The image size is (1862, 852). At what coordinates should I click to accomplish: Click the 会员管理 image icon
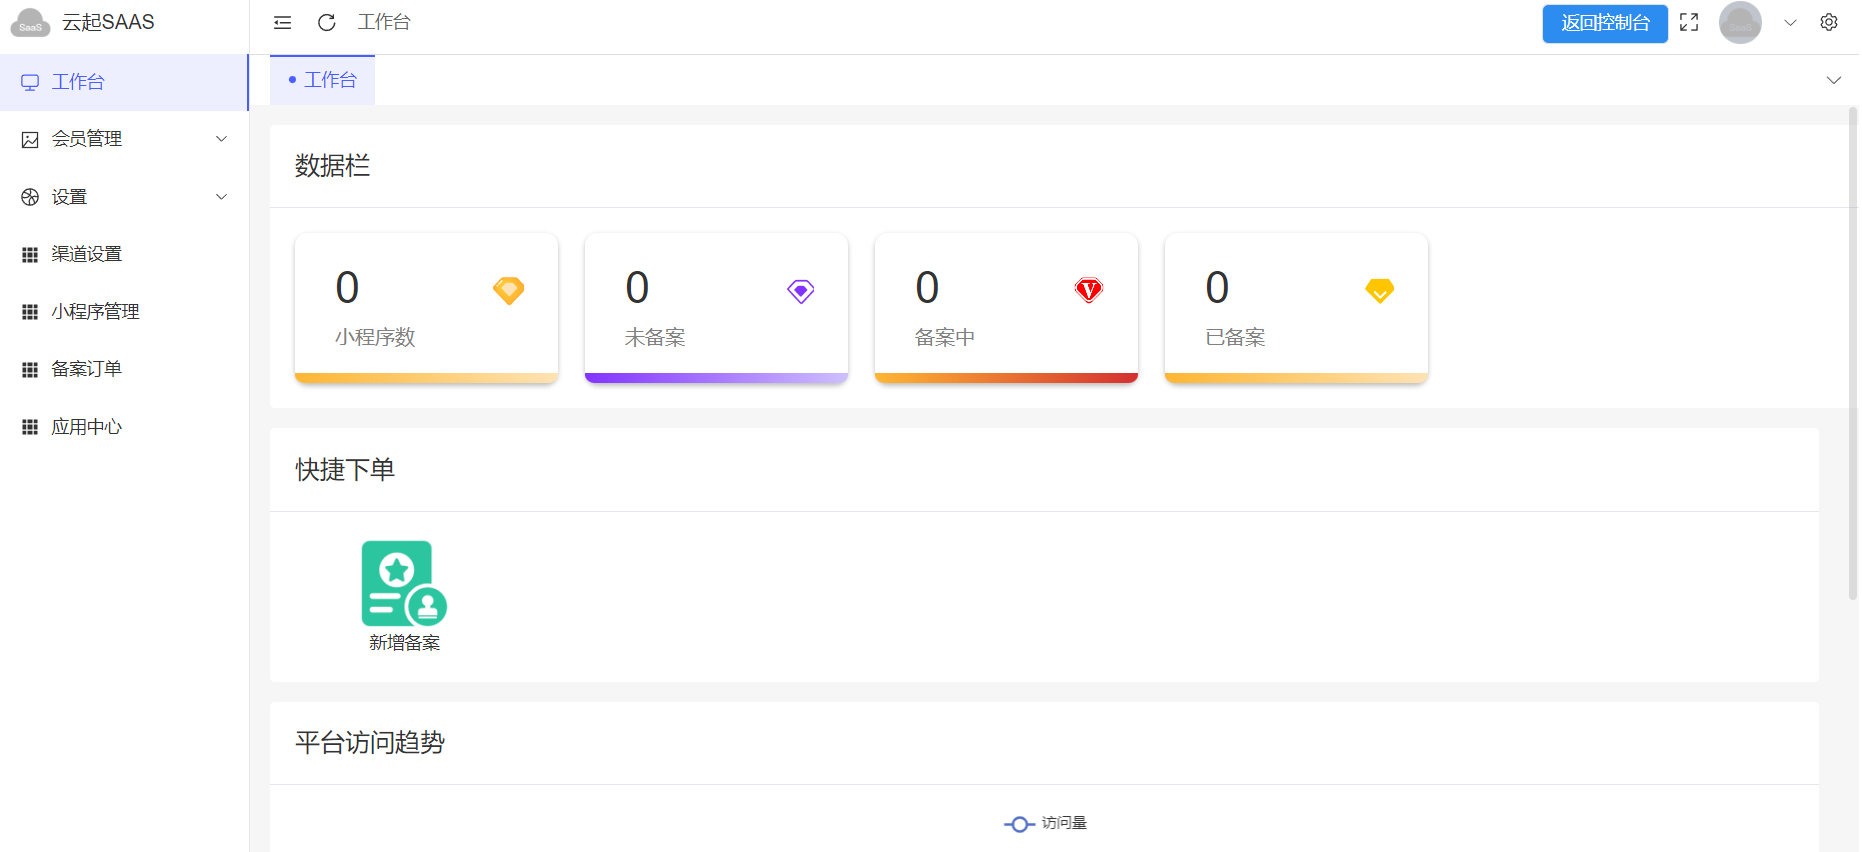click(30, 140)
